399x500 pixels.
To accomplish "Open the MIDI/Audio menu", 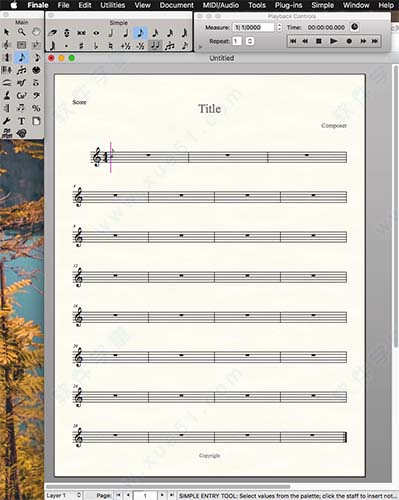I will pos(221,5).
